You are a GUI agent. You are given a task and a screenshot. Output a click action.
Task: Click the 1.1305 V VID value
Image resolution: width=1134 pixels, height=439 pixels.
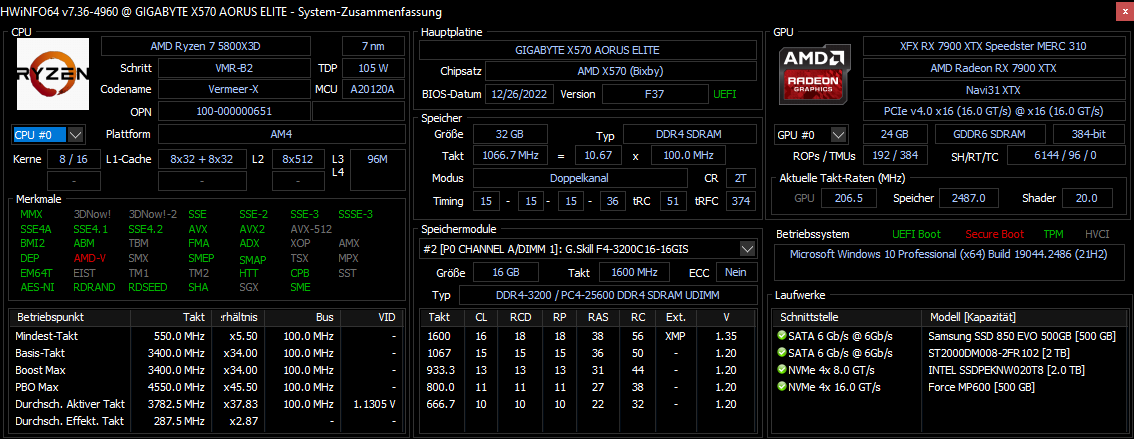point(372,404)
